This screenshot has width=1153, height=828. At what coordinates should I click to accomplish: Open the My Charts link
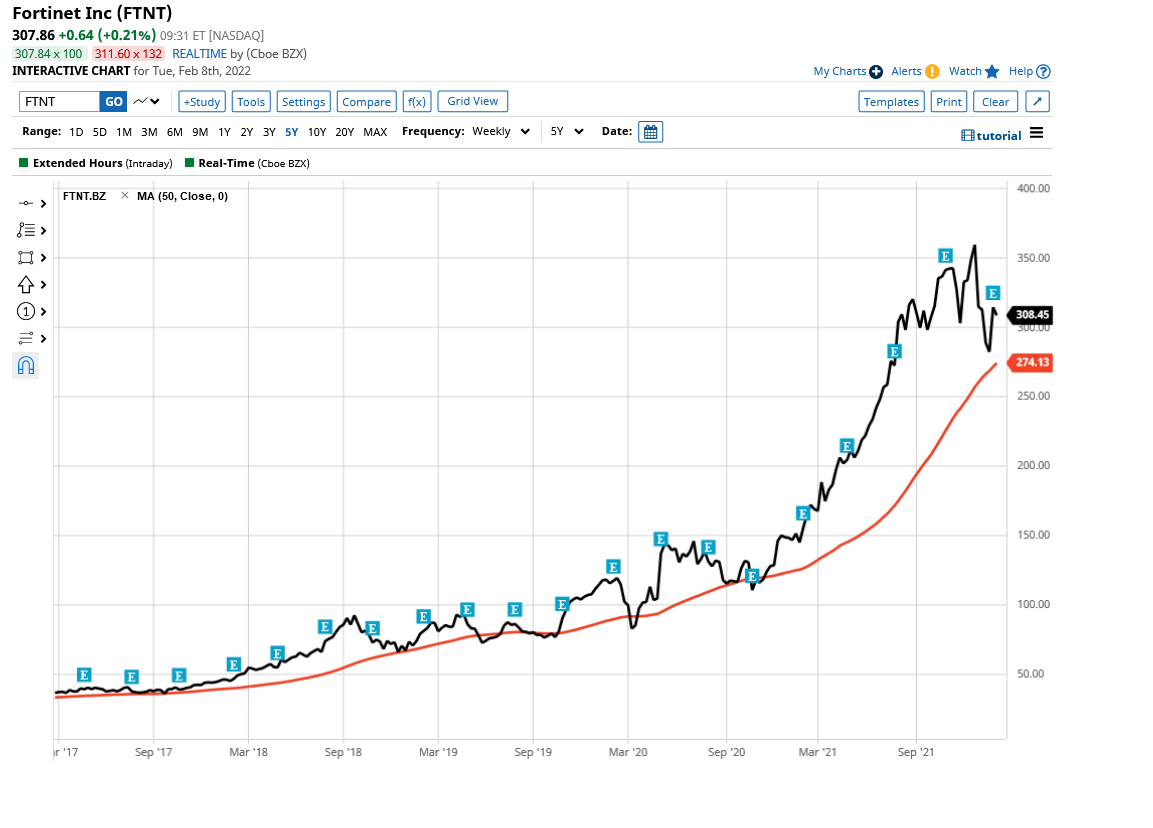click(x=840, y=71)
